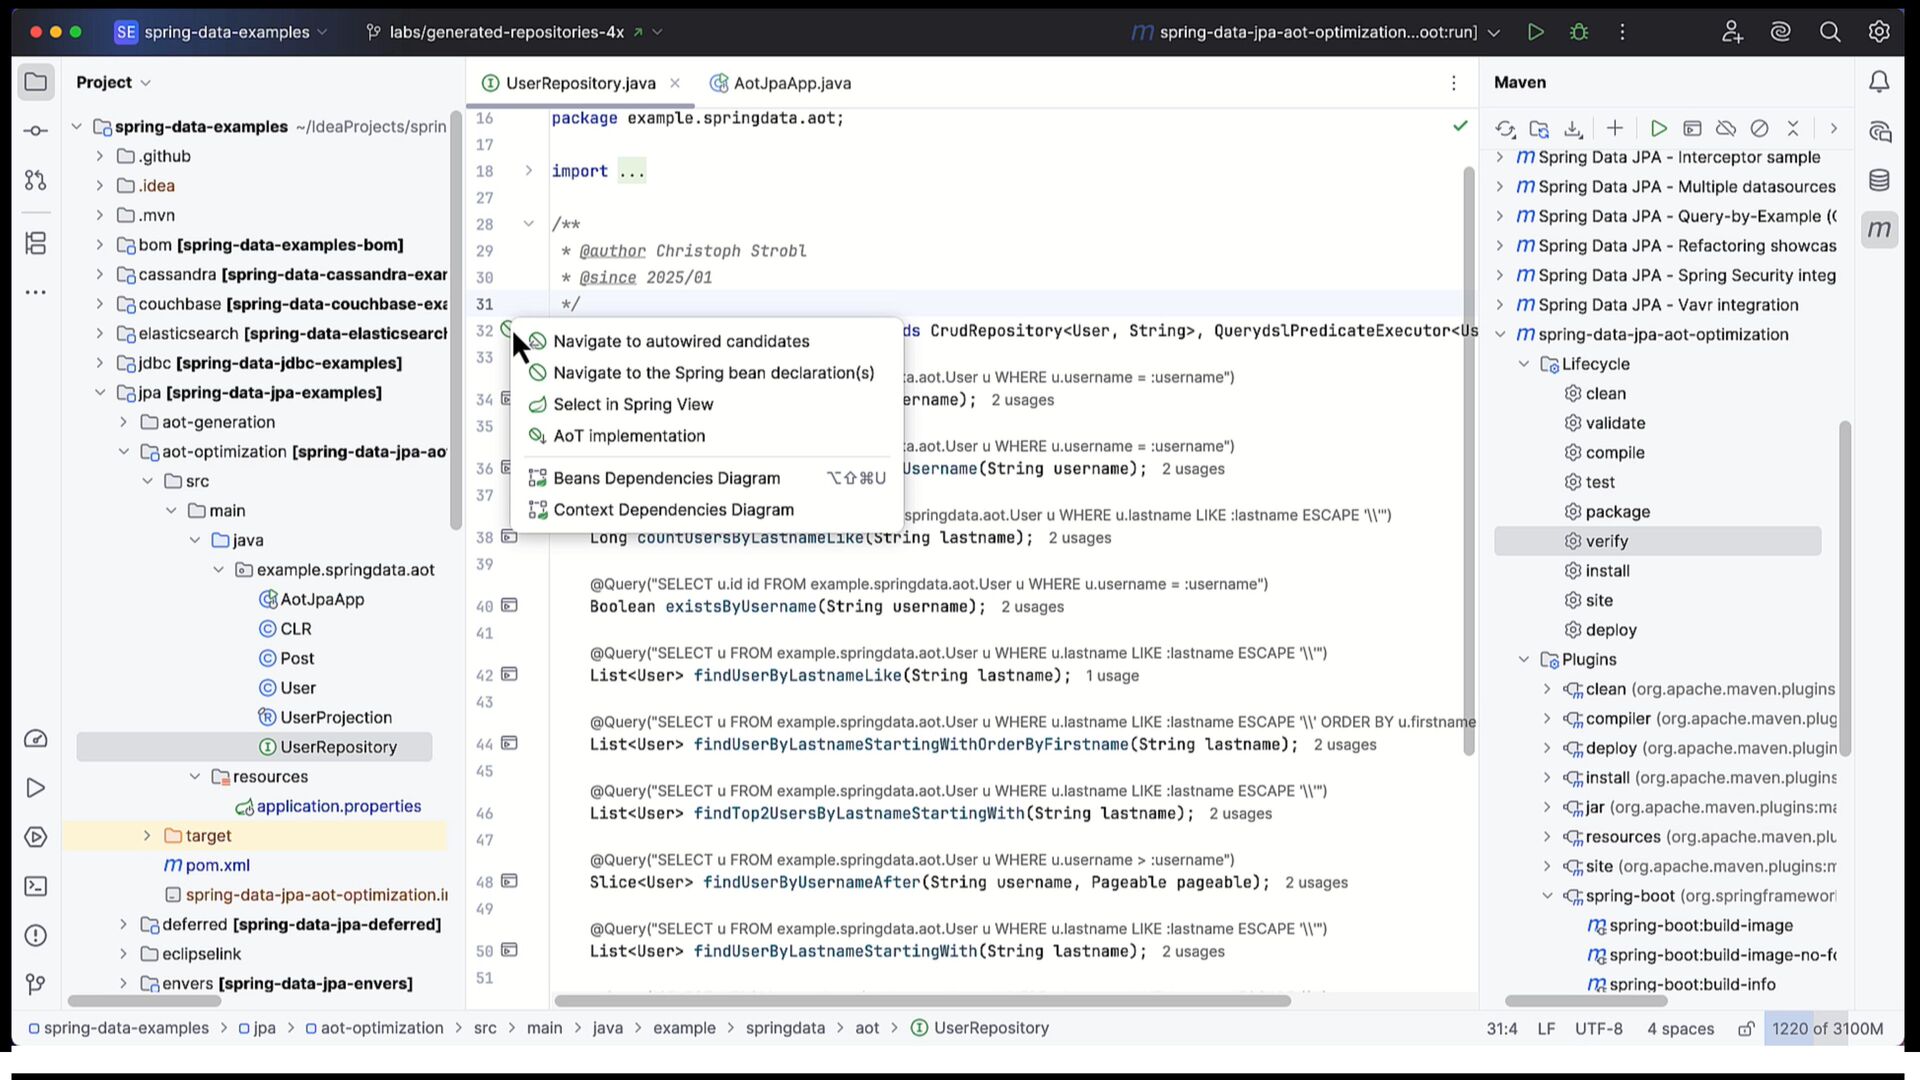Run Maven build with green play icon

[x=1658, y=129]
